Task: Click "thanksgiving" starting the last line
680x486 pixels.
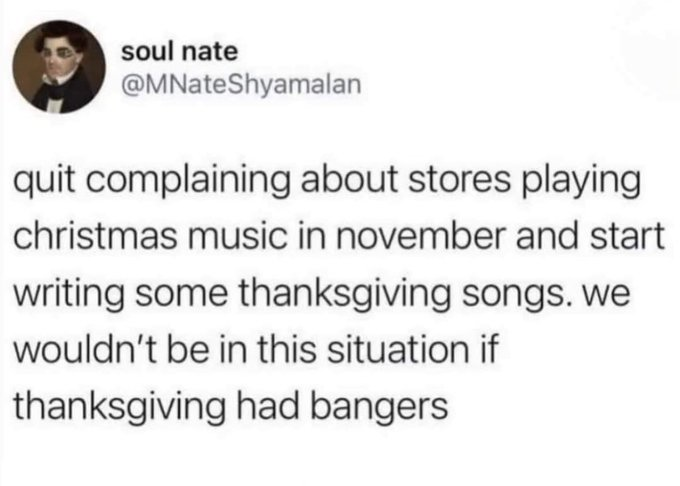Action: [x=120, y=408]
